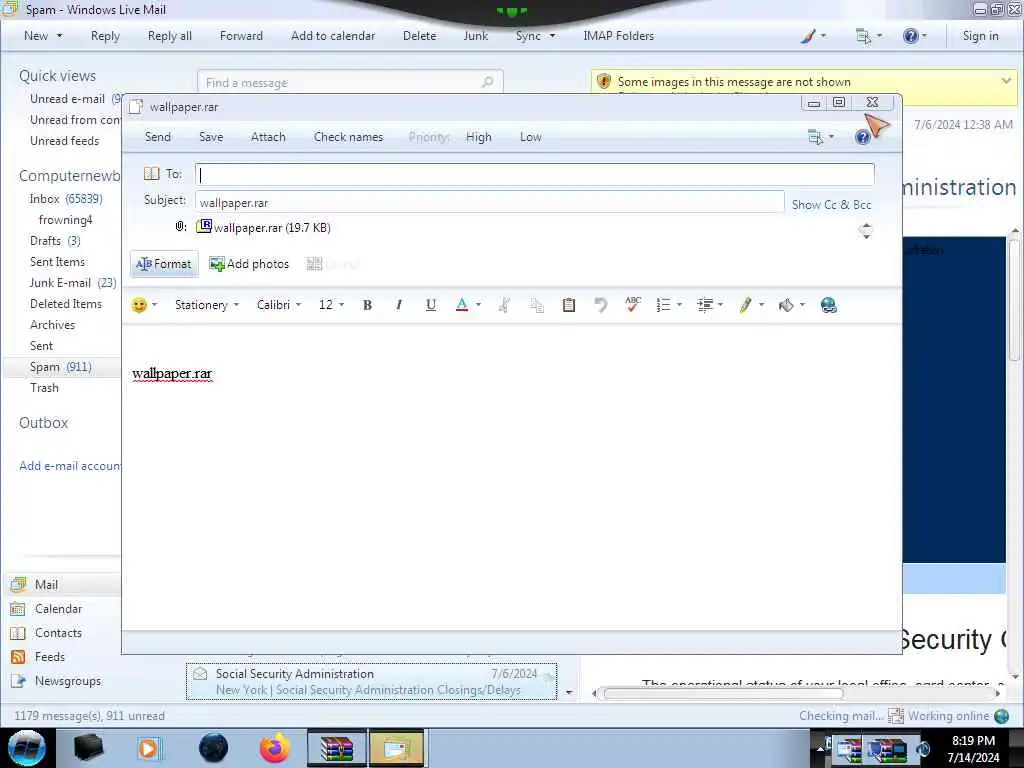The image size is (1024, 768).
Task: Click IMAP Folders button
Action: click(x=618, y=36)
